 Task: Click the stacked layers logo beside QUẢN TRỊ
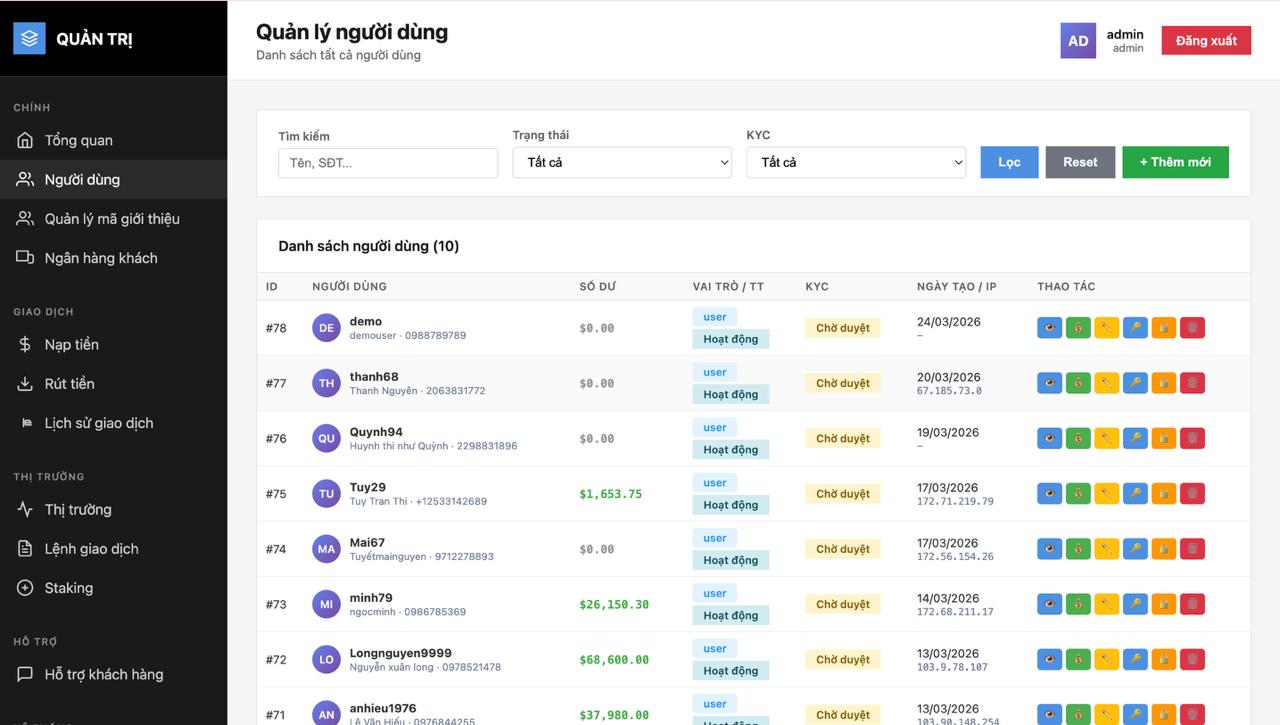tap(29, 38)
